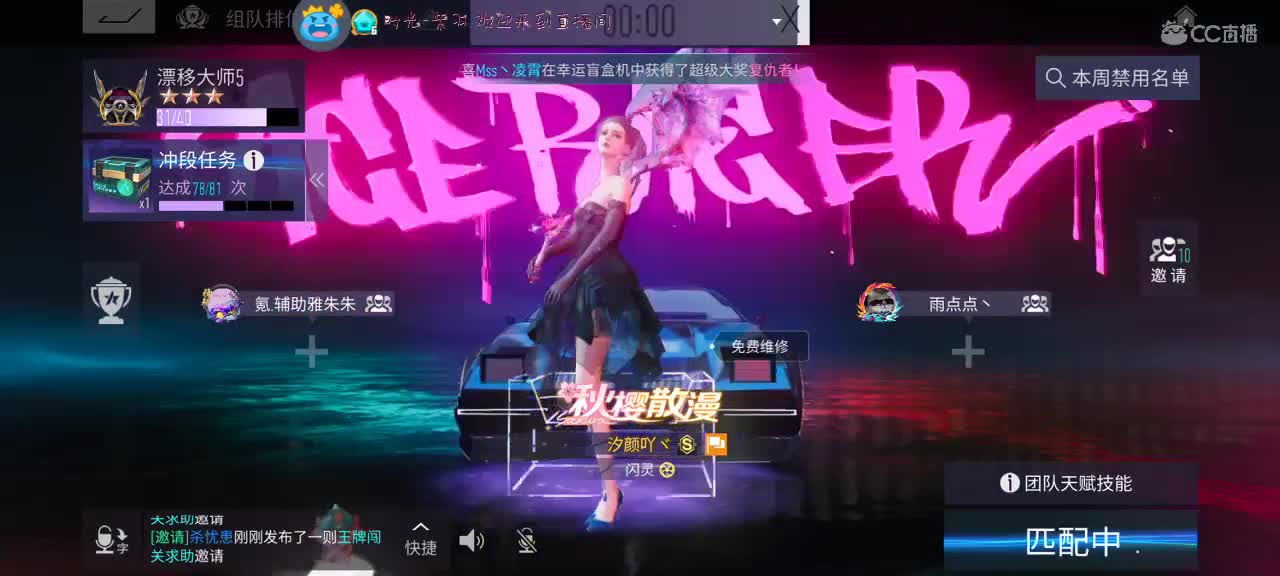Toggle the muted microphone icon
The height and width of the screenshot is (576, 1280).
(x=527, y=541)
